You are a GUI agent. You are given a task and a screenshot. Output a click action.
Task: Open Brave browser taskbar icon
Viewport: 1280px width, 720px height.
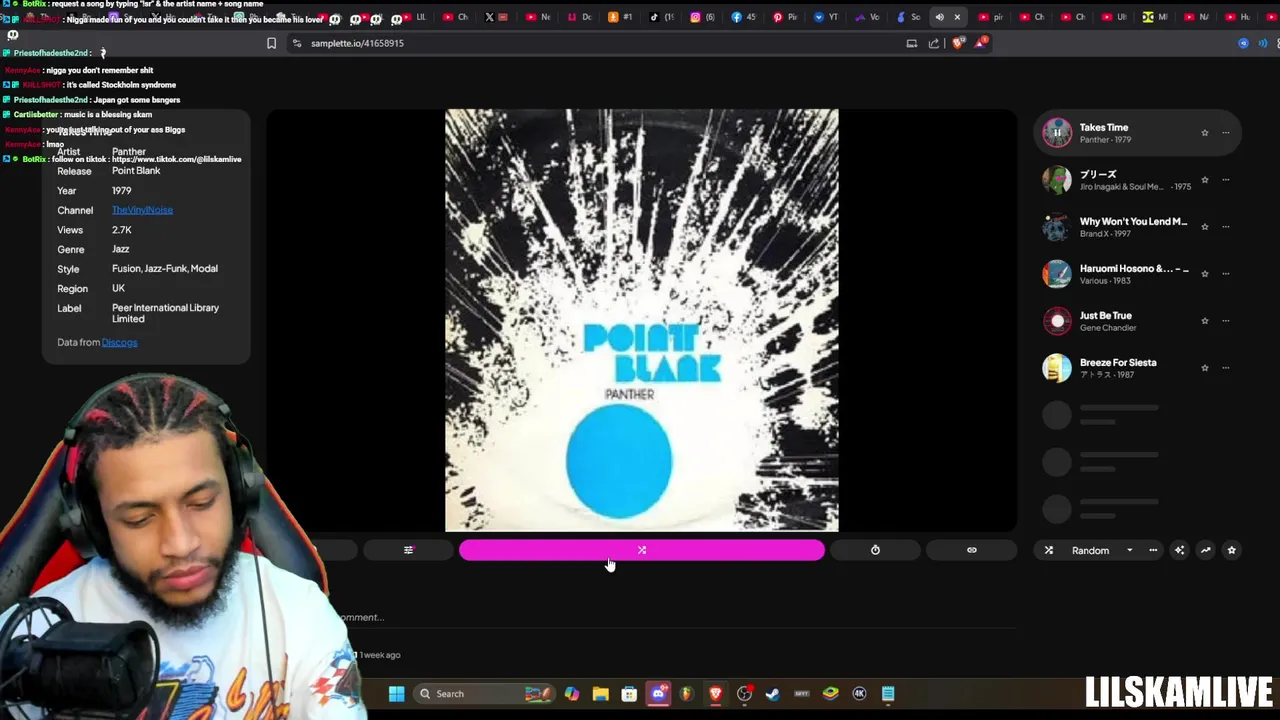tap(716, 694)
